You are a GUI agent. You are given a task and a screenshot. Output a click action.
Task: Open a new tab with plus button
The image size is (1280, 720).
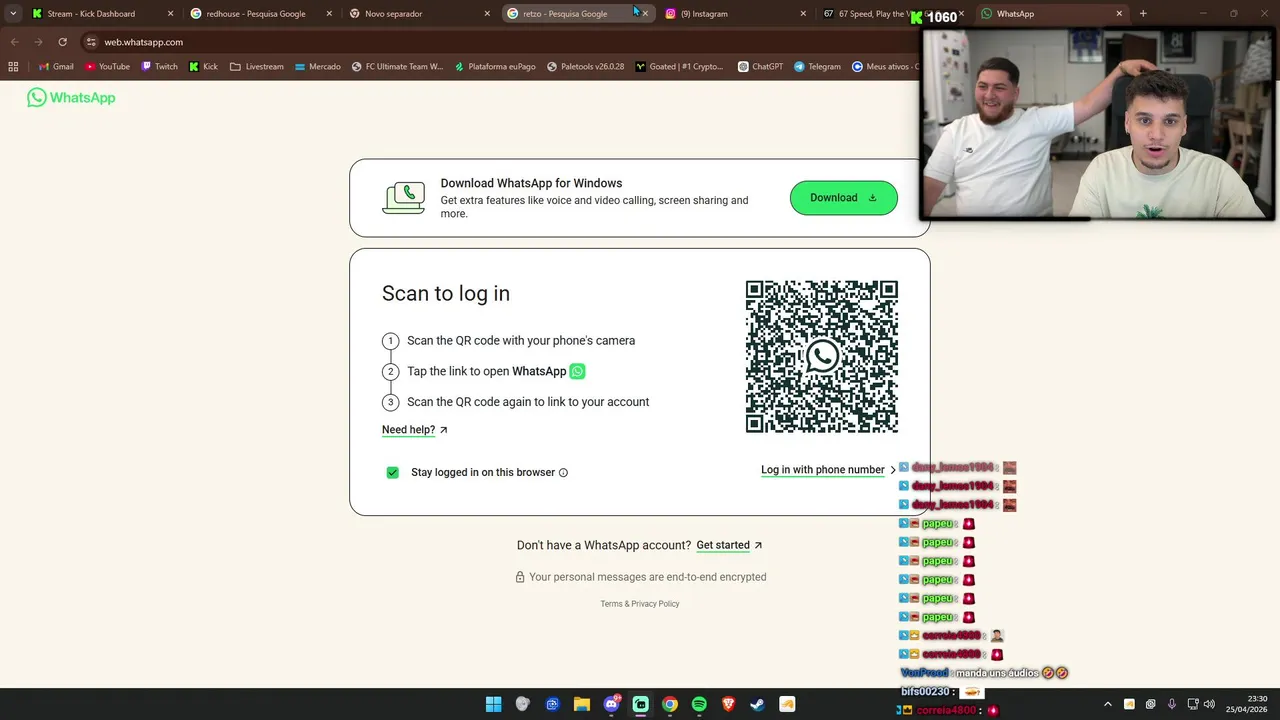tap(1143, 14)
